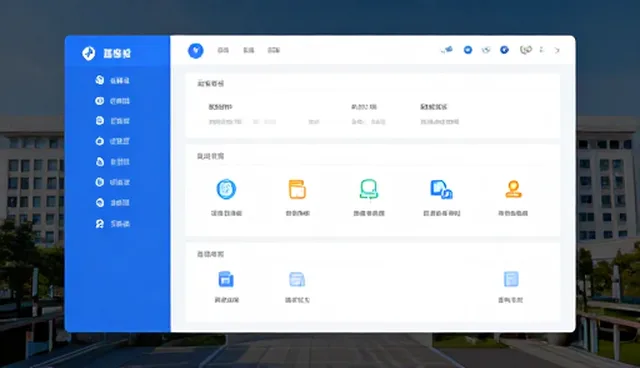Open the first item in the blue sidebar menu
640x368 pixels.
(112, 80)
